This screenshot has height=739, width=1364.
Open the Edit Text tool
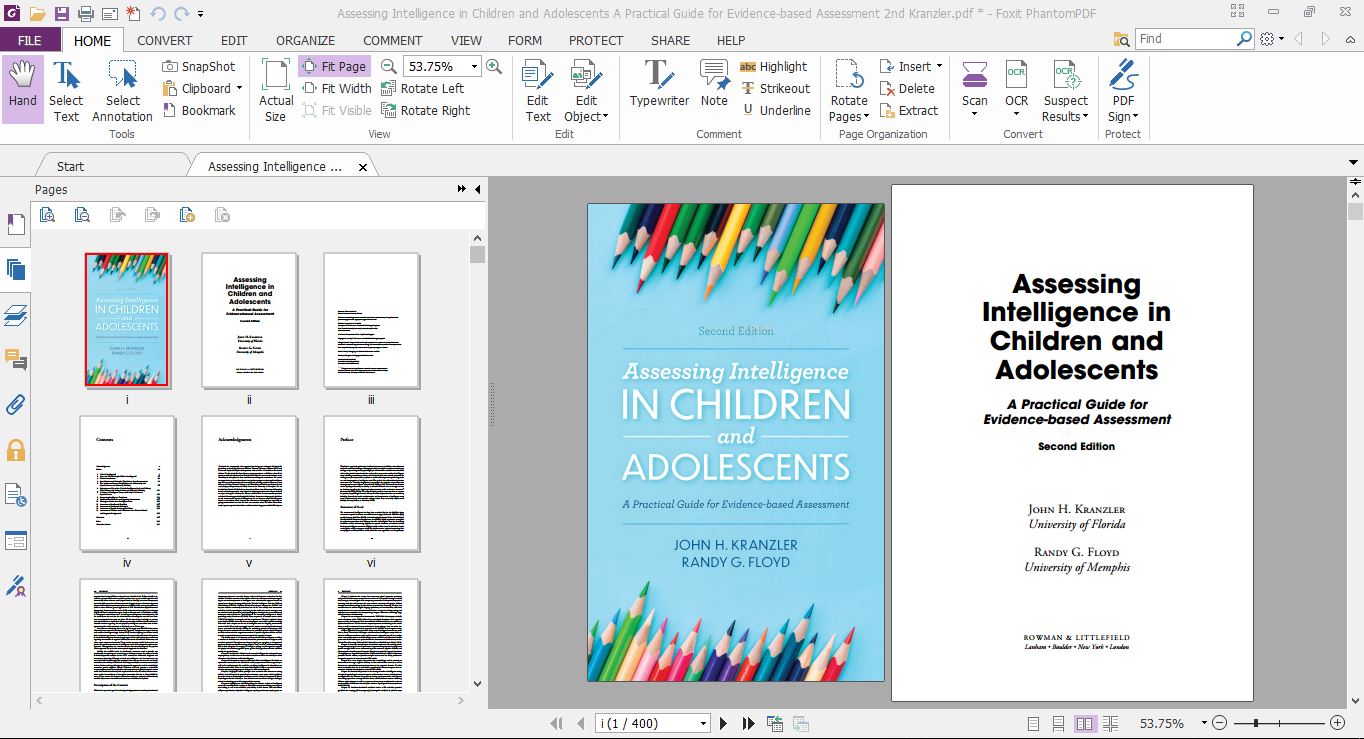click(x=538, y=90)
